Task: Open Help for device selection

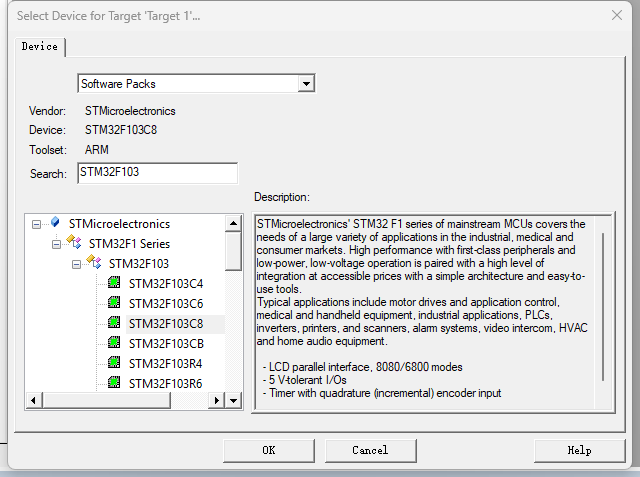Action: [580, 450]
